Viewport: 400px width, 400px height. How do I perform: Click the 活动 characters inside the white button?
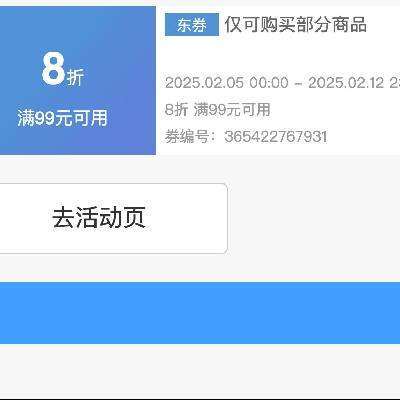coord(99,218)
